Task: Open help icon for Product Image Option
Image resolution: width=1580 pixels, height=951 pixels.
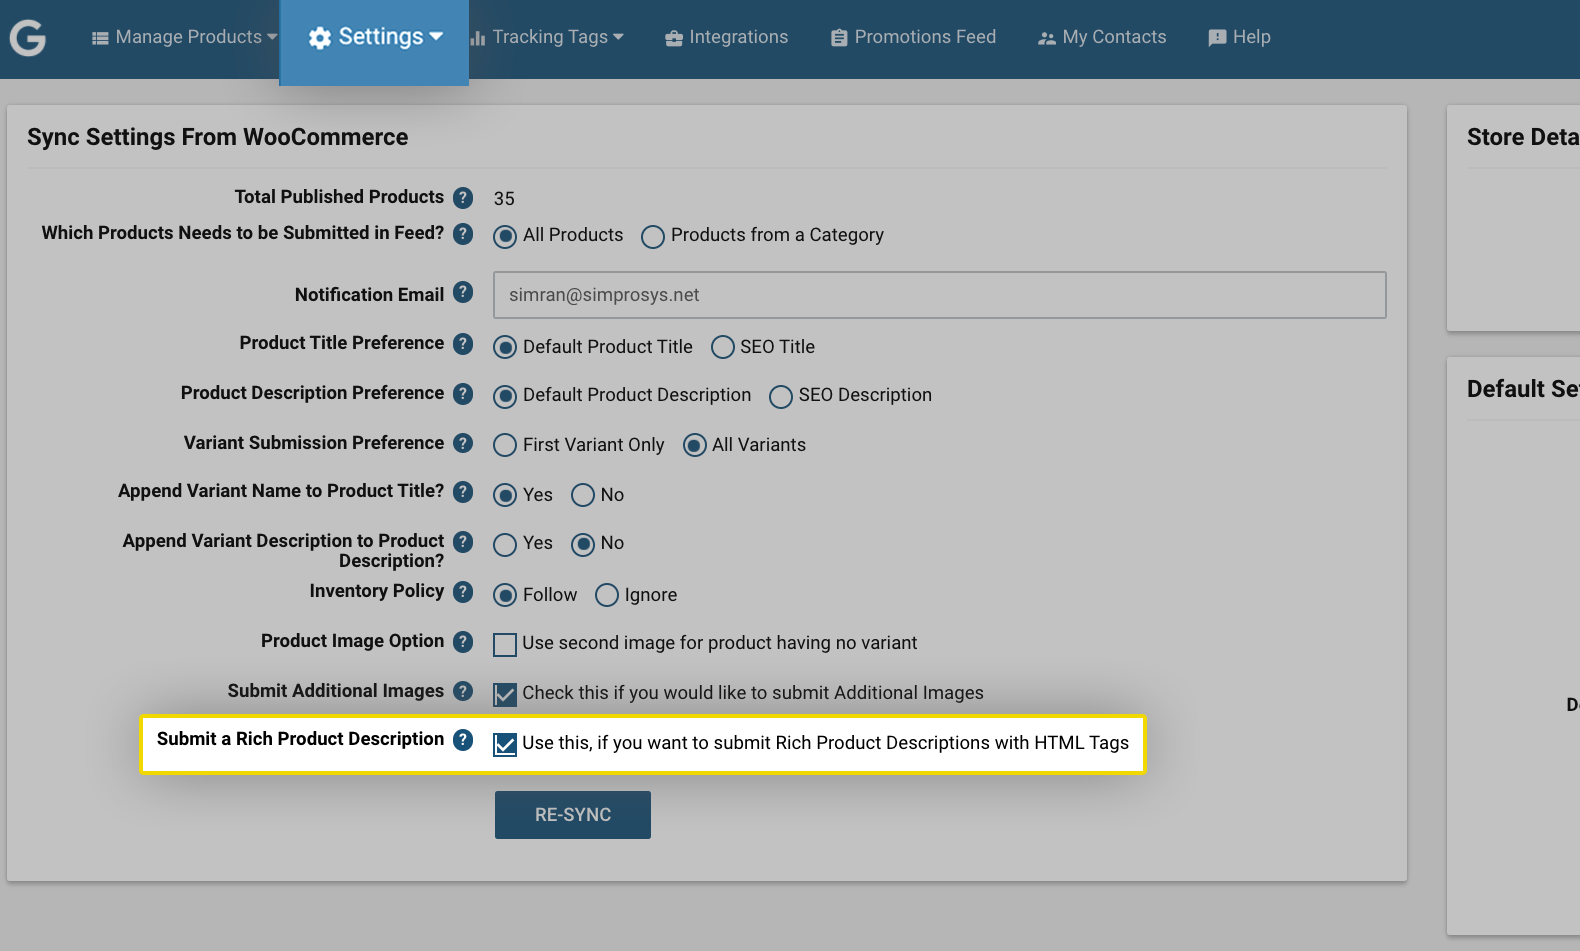Action: [463, 641]
